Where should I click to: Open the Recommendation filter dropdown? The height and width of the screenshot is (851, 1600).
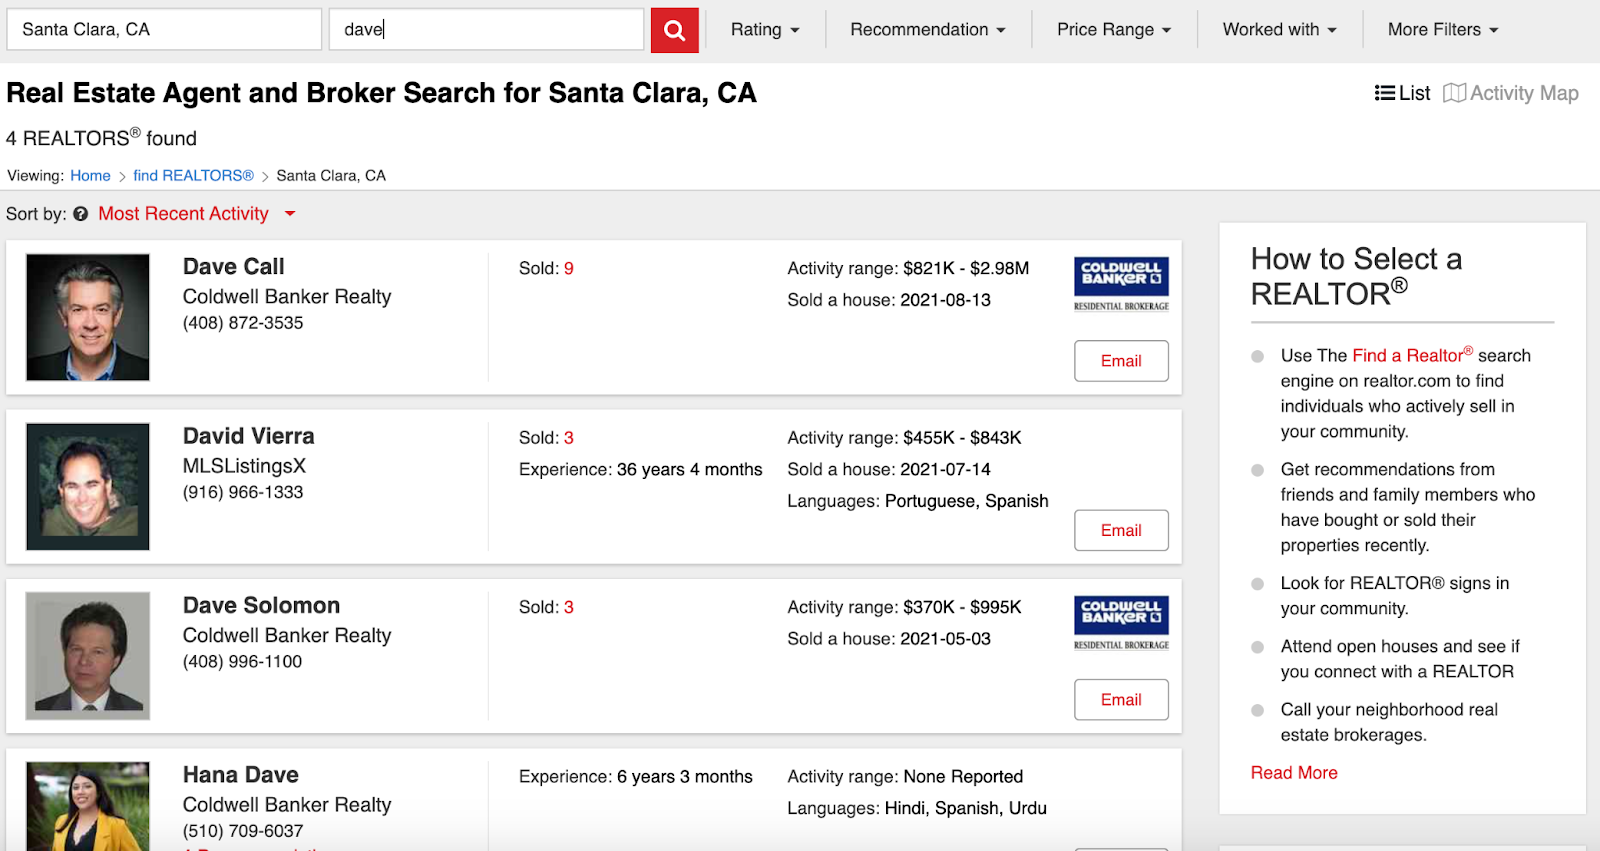[927, 30]
